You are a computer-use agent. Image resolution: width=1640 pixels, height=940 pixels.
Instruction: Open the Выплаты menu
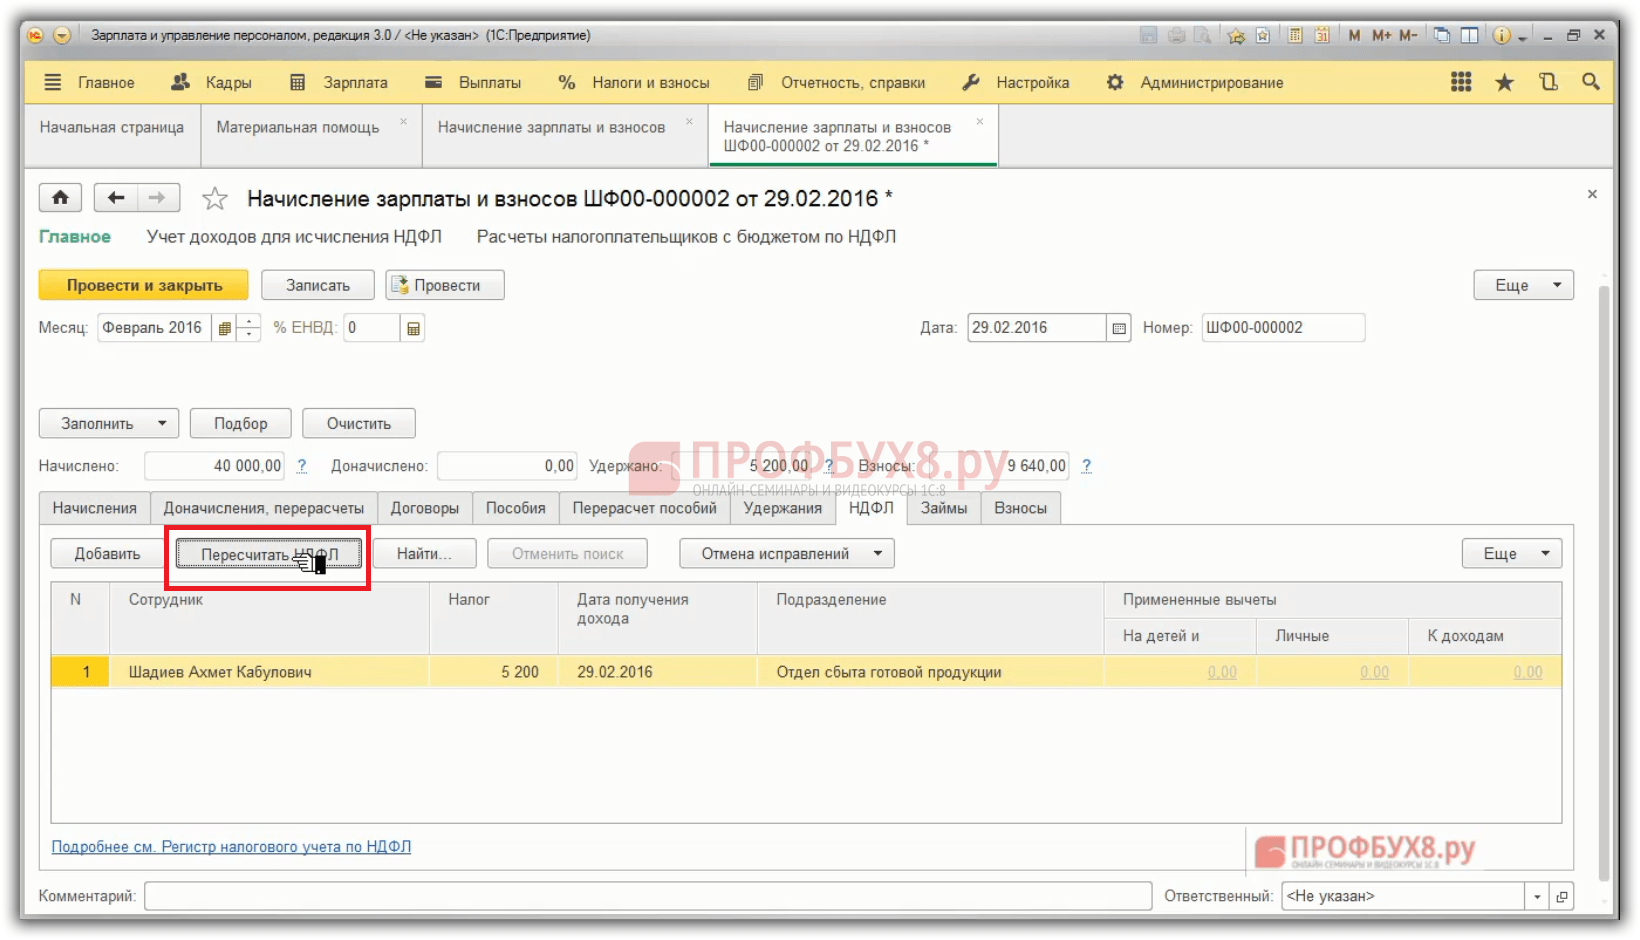472,82
